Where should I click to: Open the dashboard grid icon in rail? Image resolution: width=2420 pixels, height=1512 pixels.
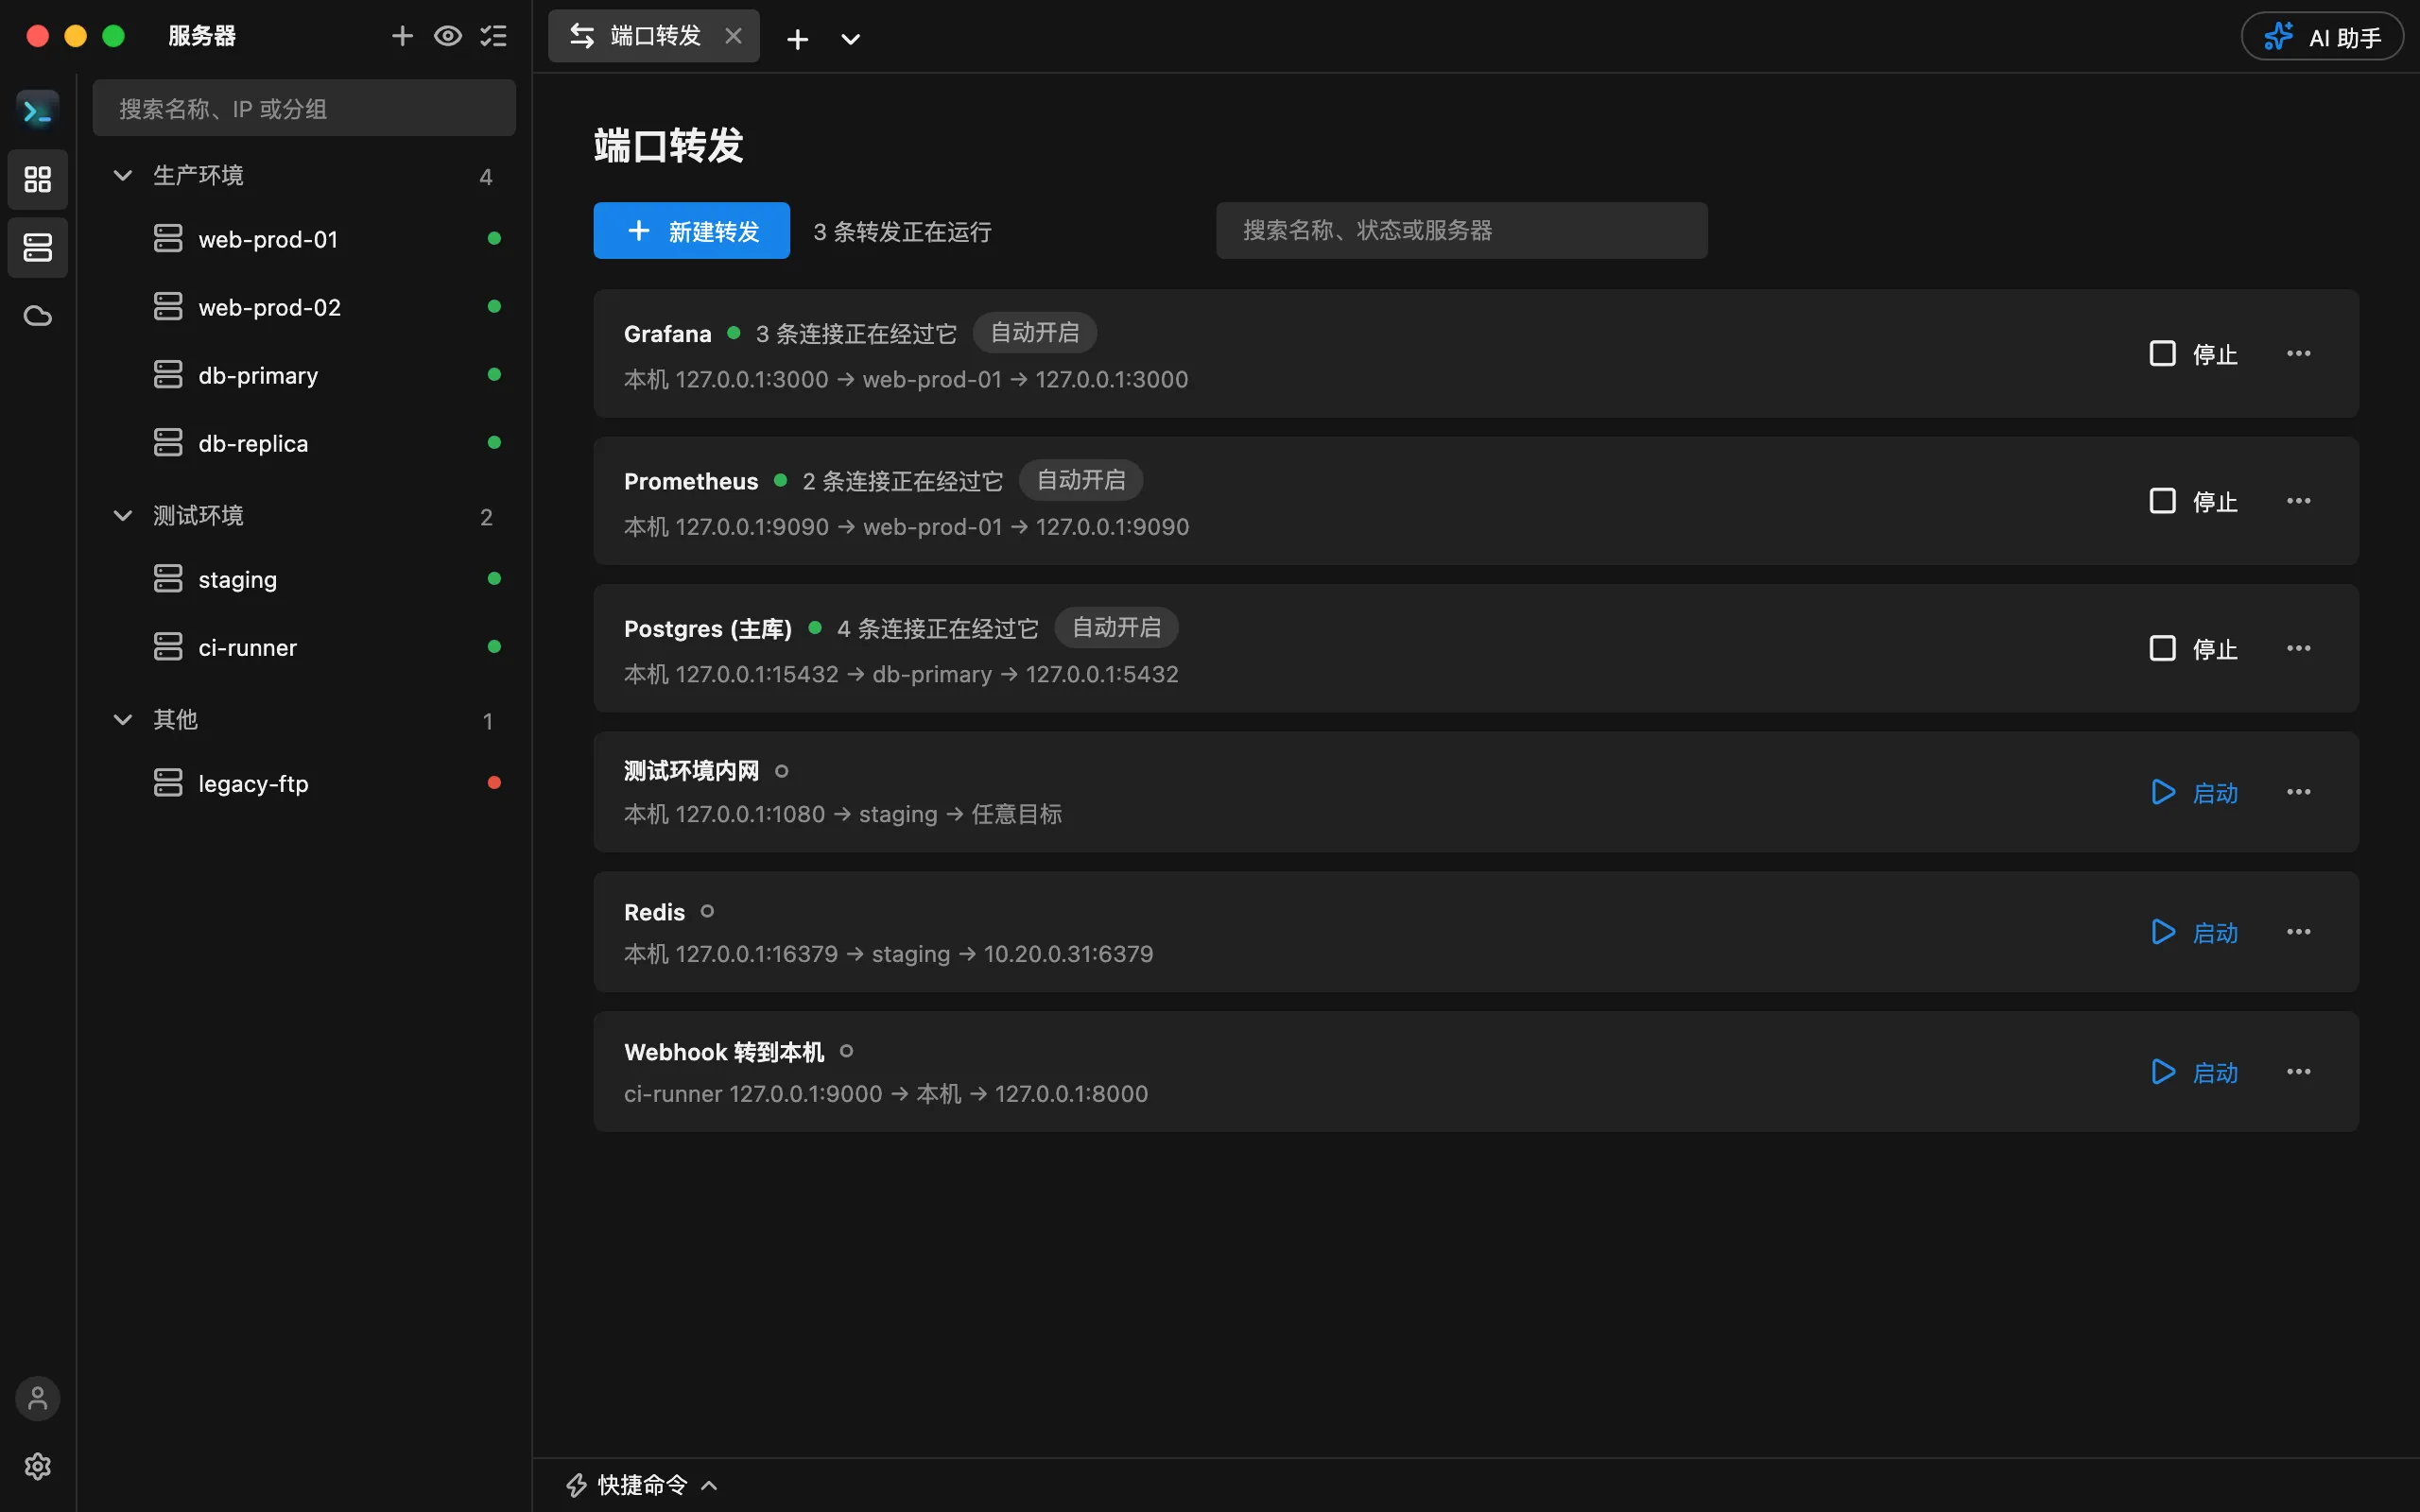coord(38,179)
